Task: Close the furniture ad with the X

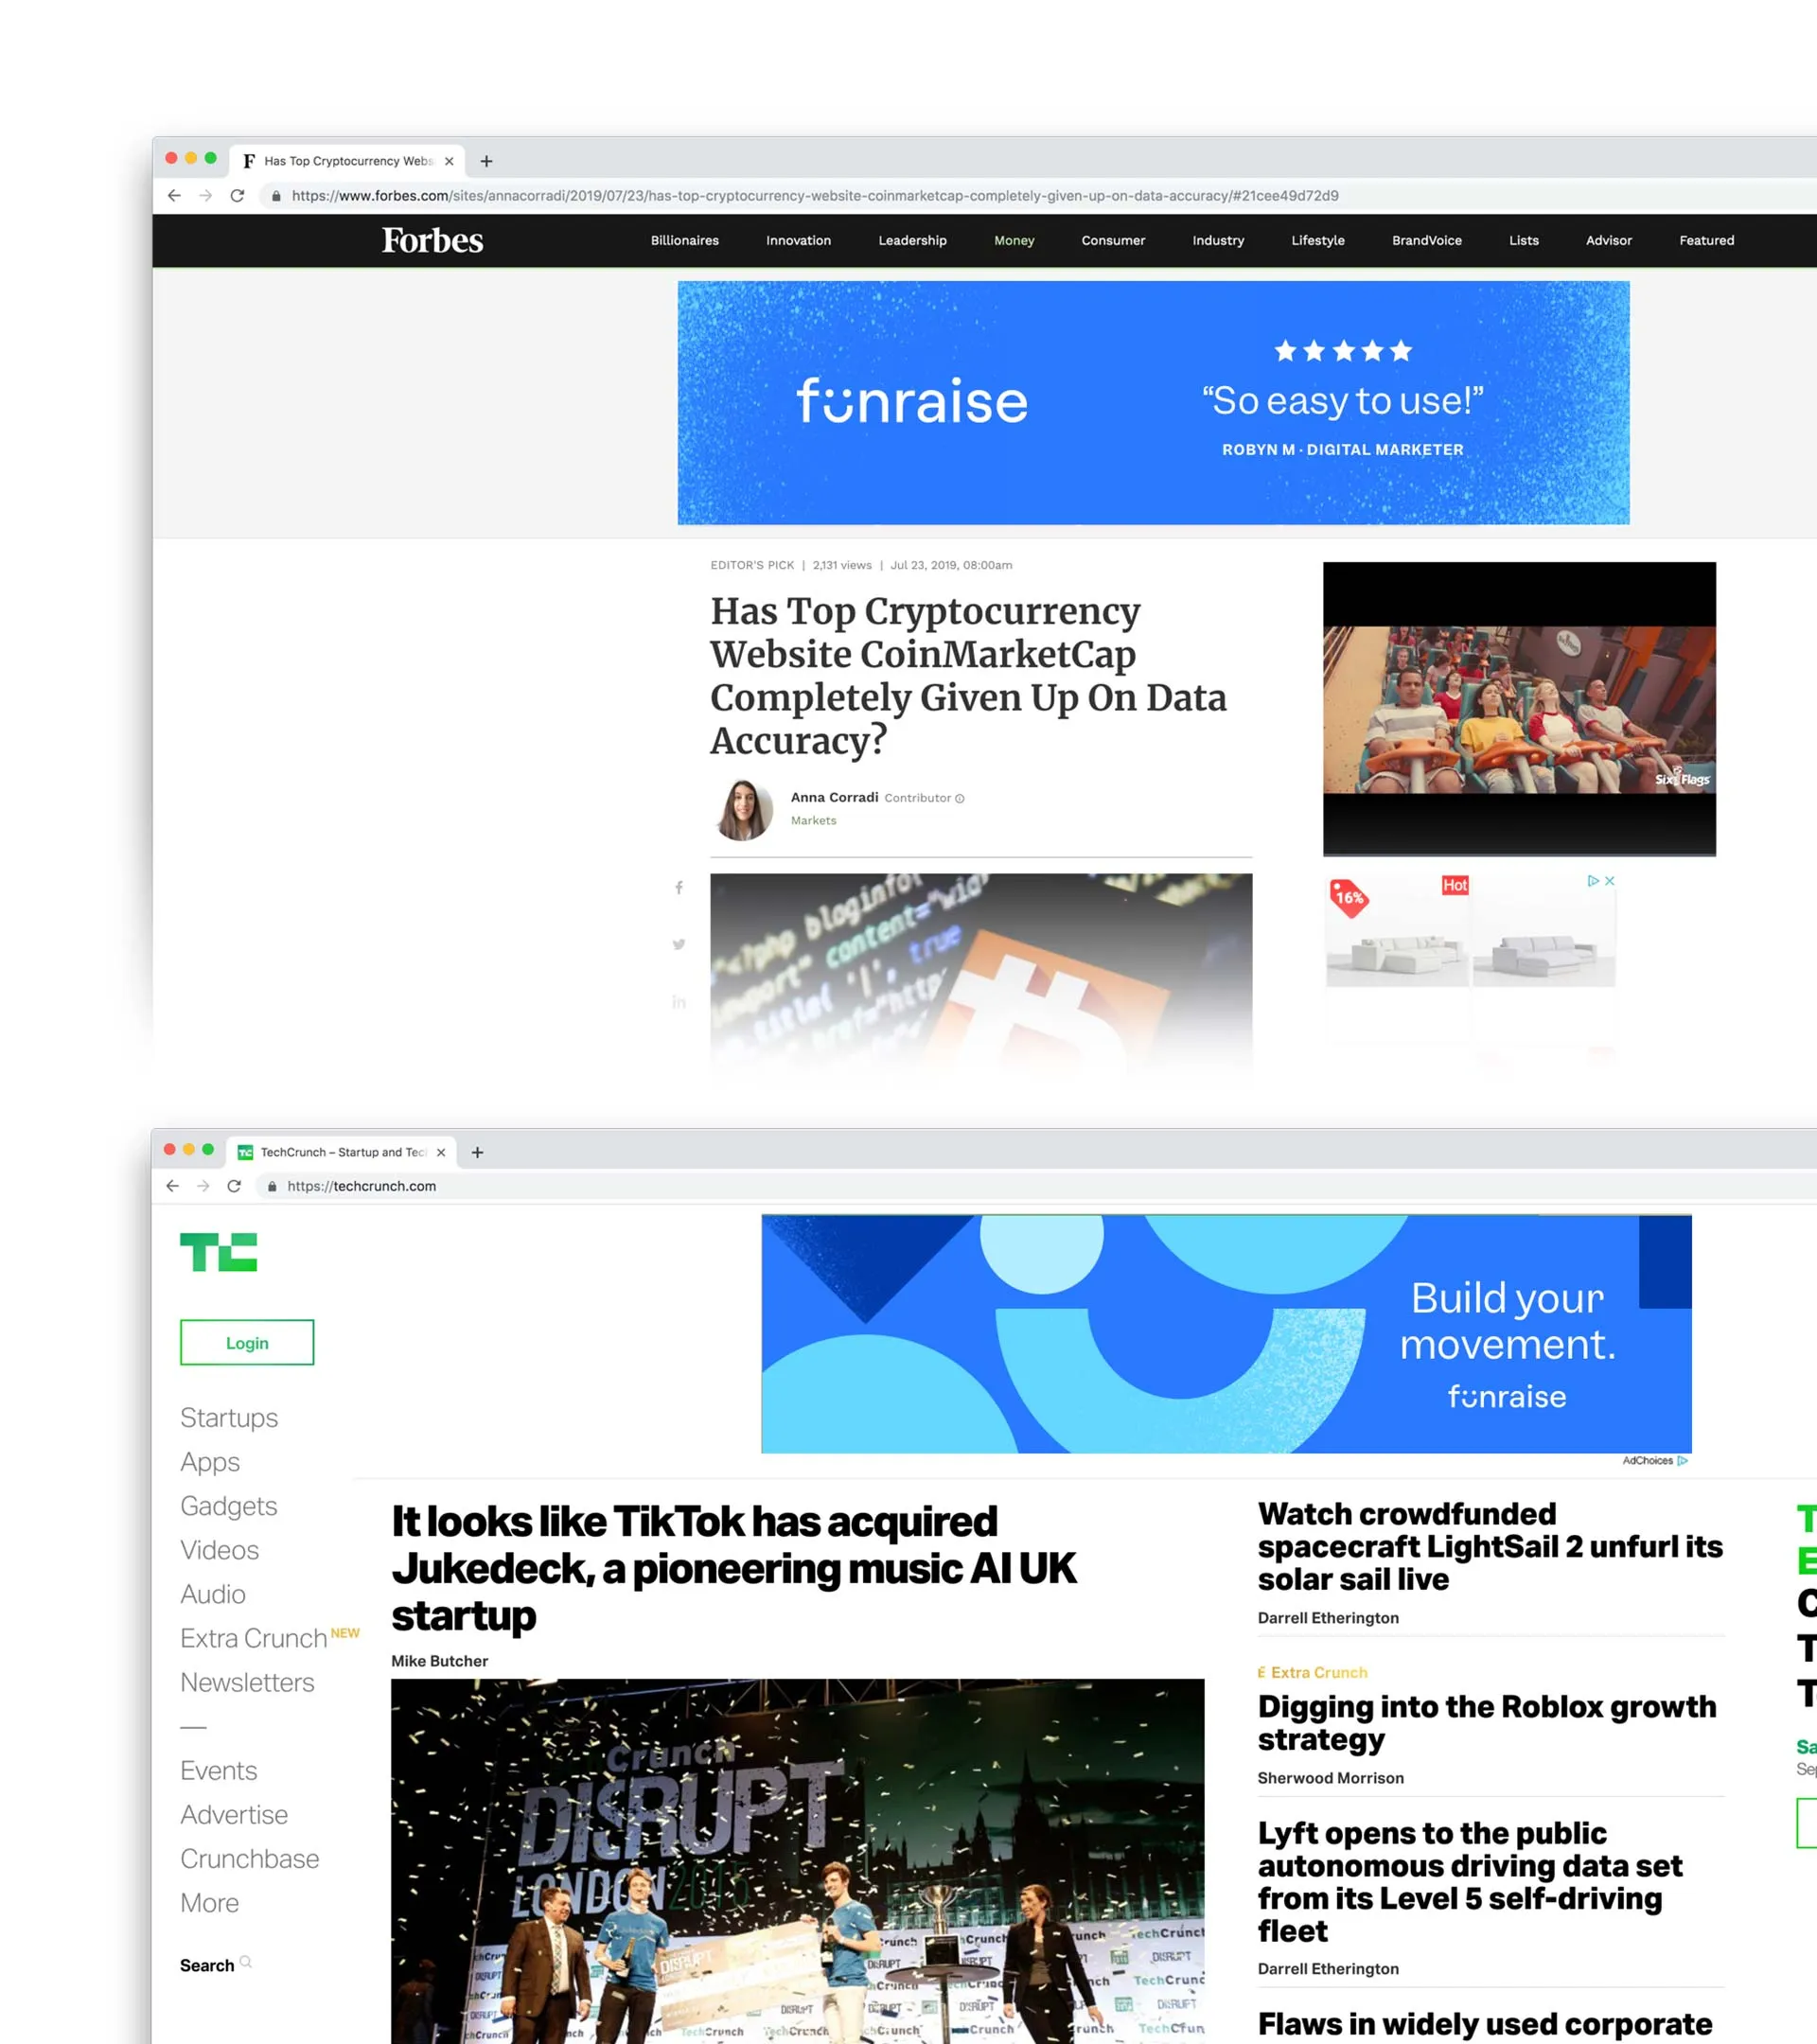Action: click(x=1610, y=881)
